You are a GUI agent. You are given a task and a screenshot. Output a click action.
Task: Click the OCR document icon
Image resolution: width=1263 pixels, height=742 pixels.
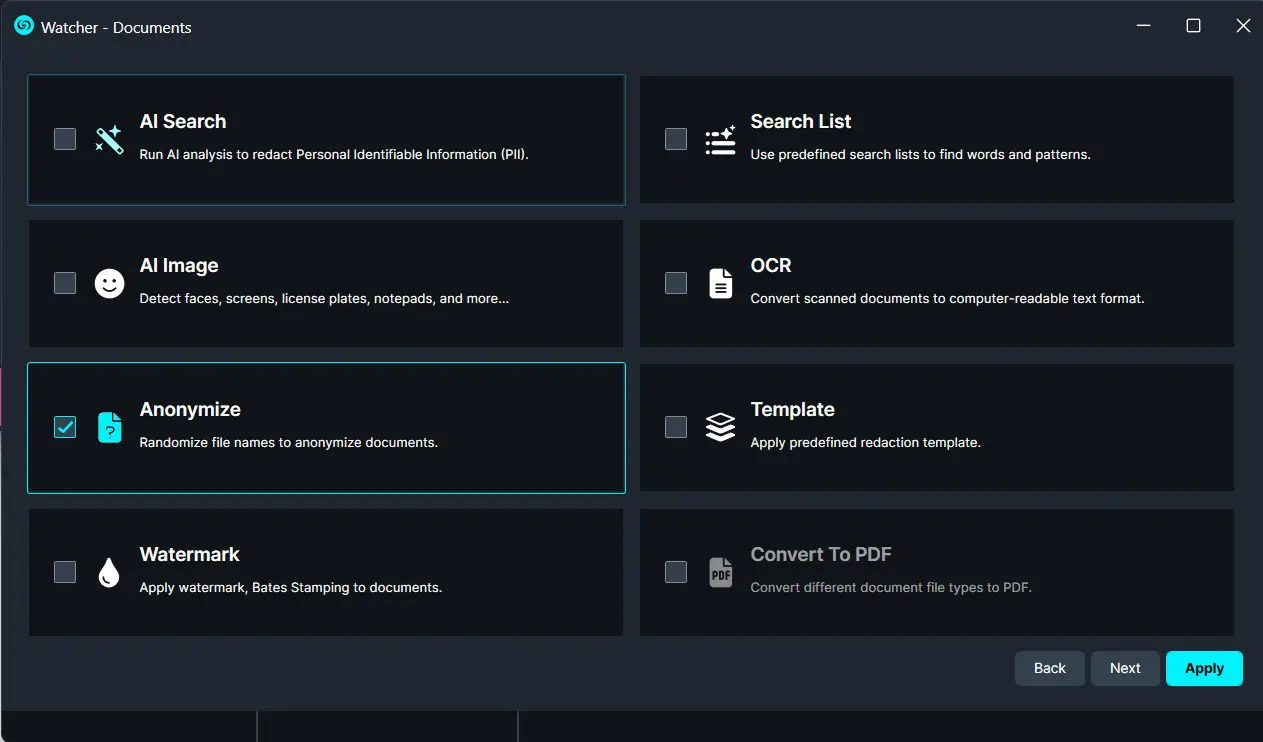(x=720, y=283)
